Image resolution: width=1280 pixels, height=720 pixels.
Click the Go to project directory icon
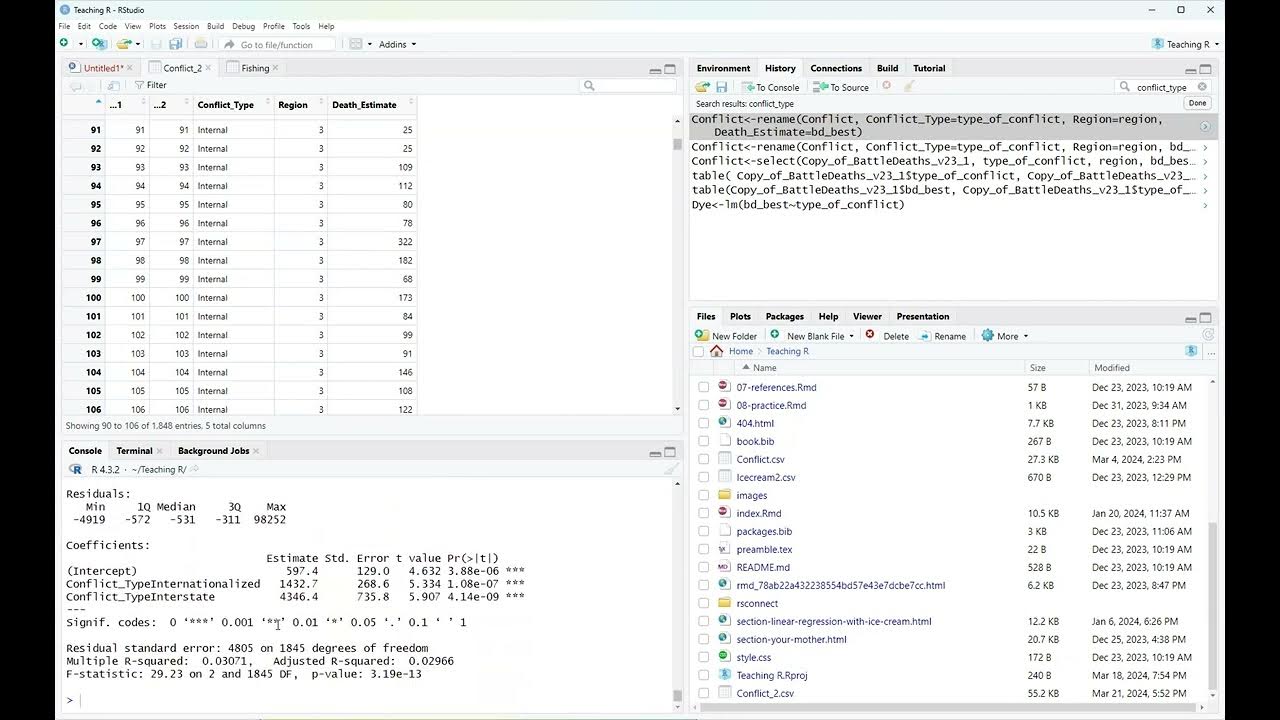click(x=1191, y=351)
